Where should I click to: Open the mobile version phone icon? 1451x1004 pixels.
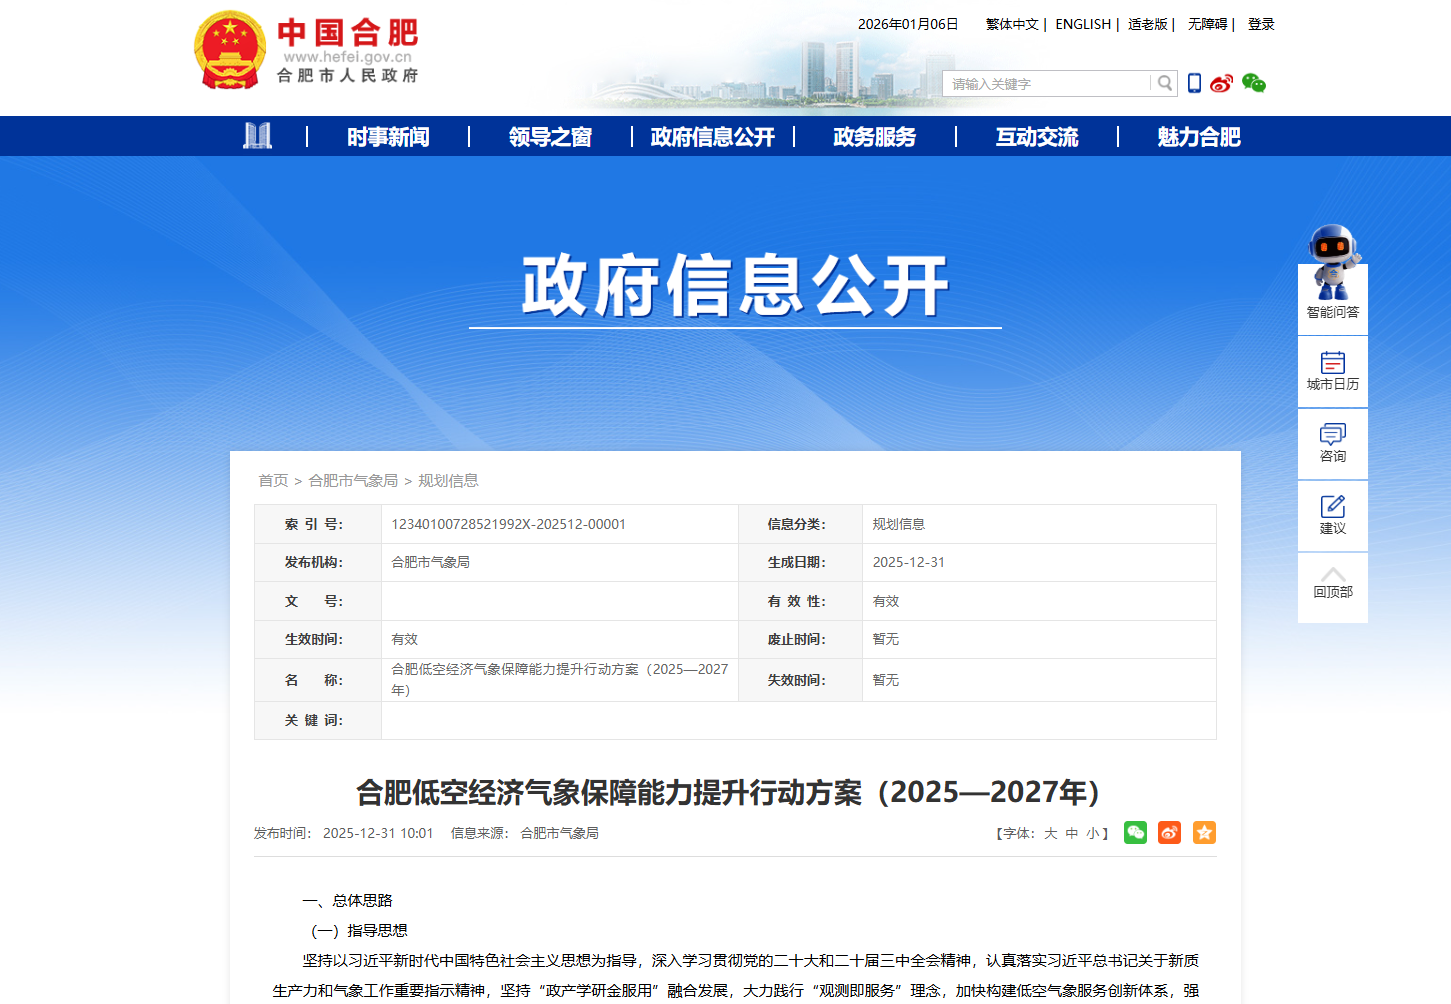tap(1194, 83)
